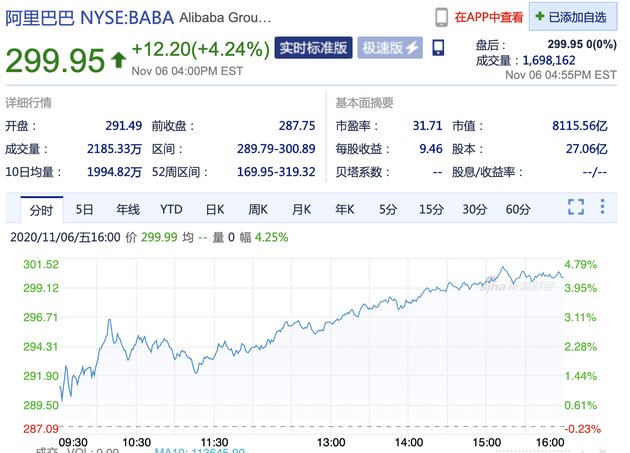The width and height of the screenshot is (630, 453).
Task: Select the 周K chart tab
Action: pos(258,209)
